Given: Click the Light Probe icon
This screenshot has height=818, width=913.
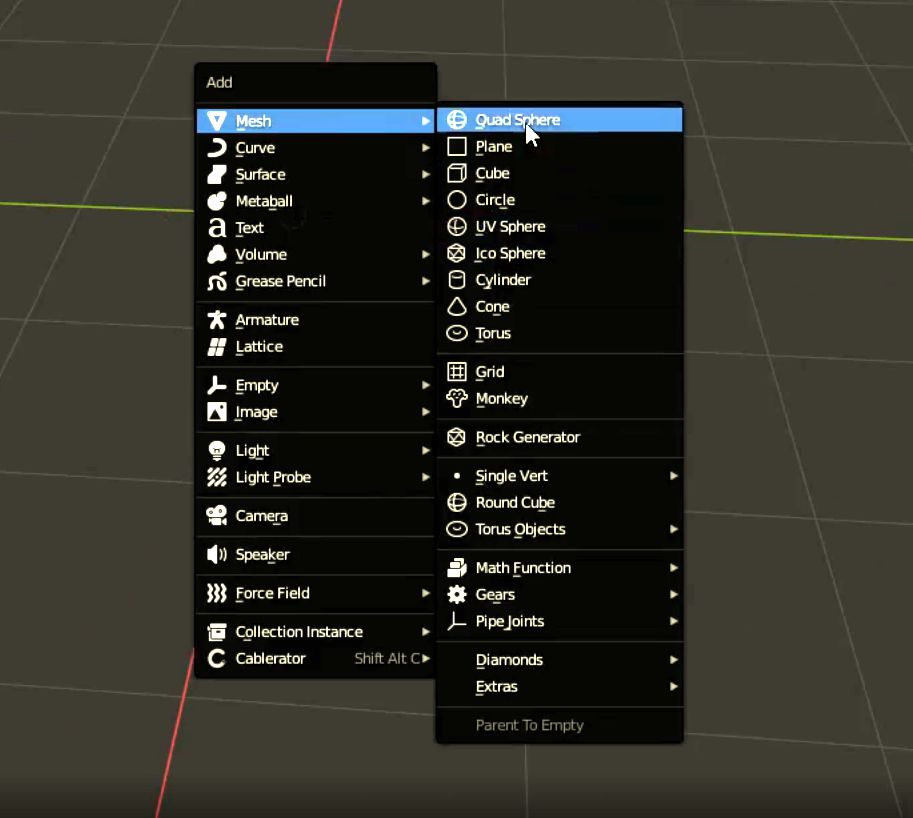Looking at the screenshot, I should click(x=217, y=477).
